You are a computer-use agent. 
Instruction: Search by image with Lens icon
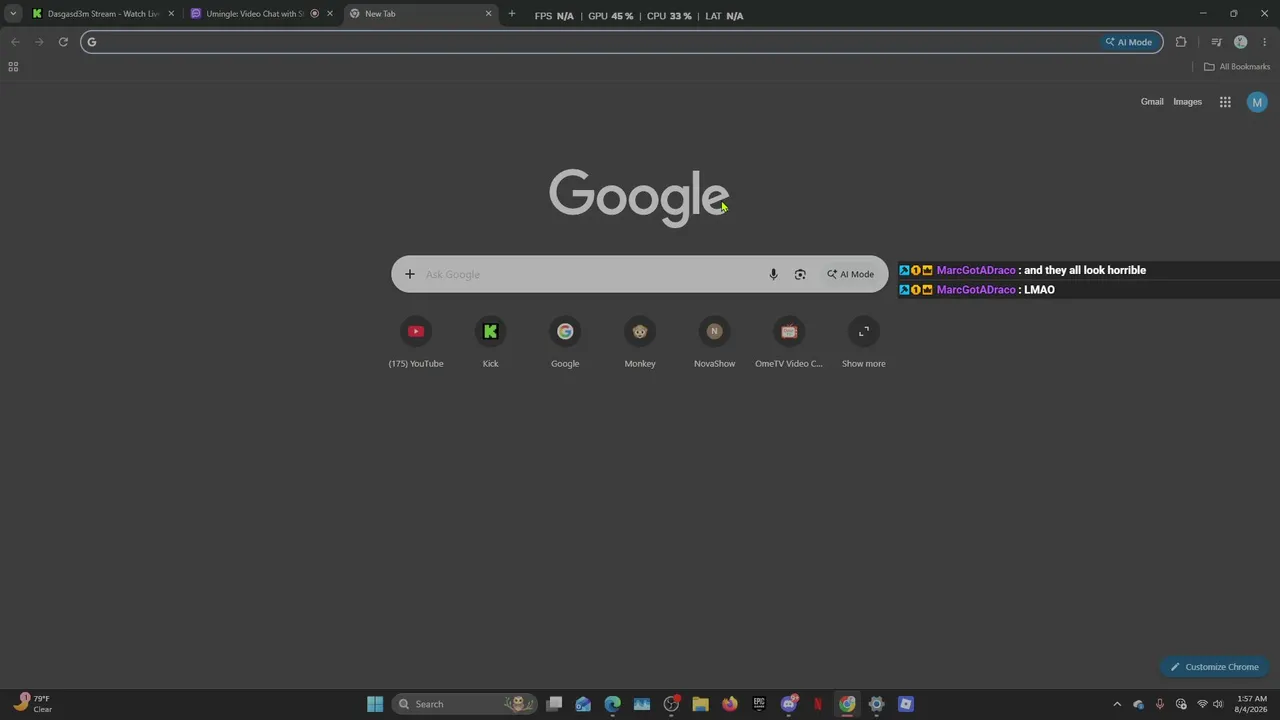pos(800,274)
